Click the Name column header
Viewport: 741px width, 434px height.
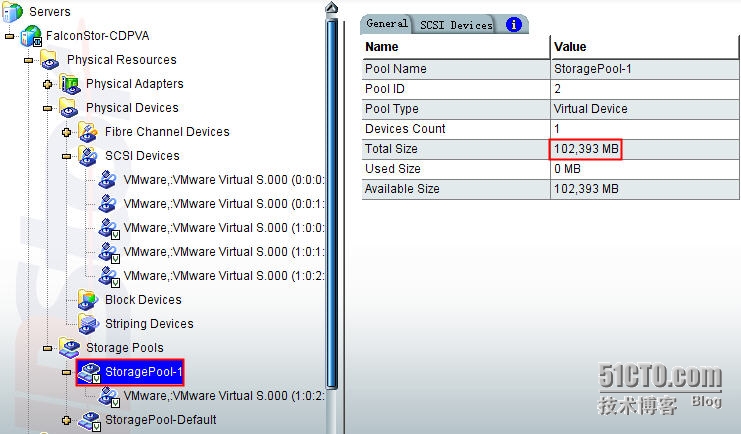456,47
